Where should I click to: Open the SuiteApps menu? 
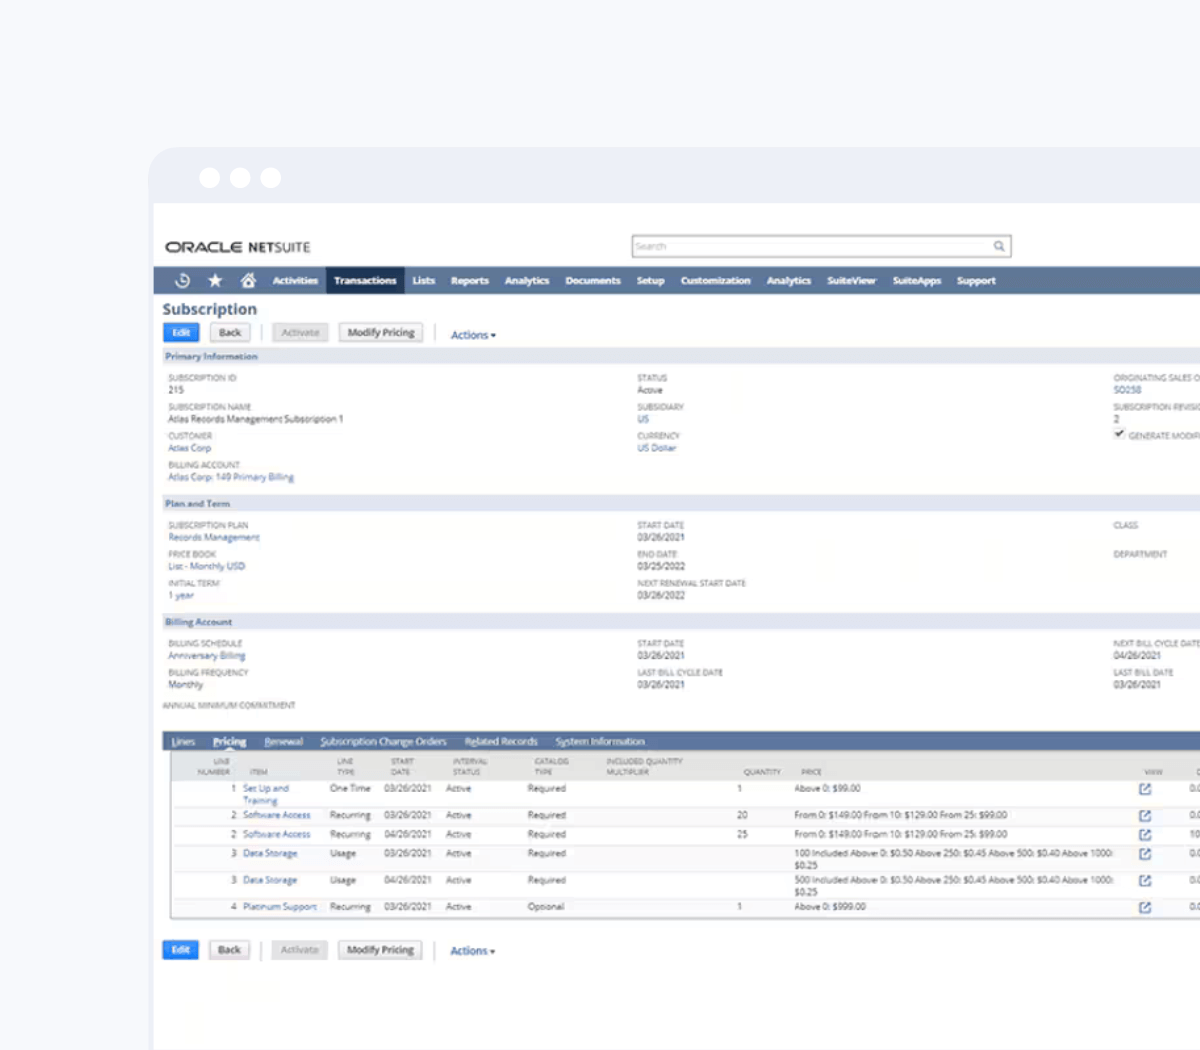tap(917, 281)
